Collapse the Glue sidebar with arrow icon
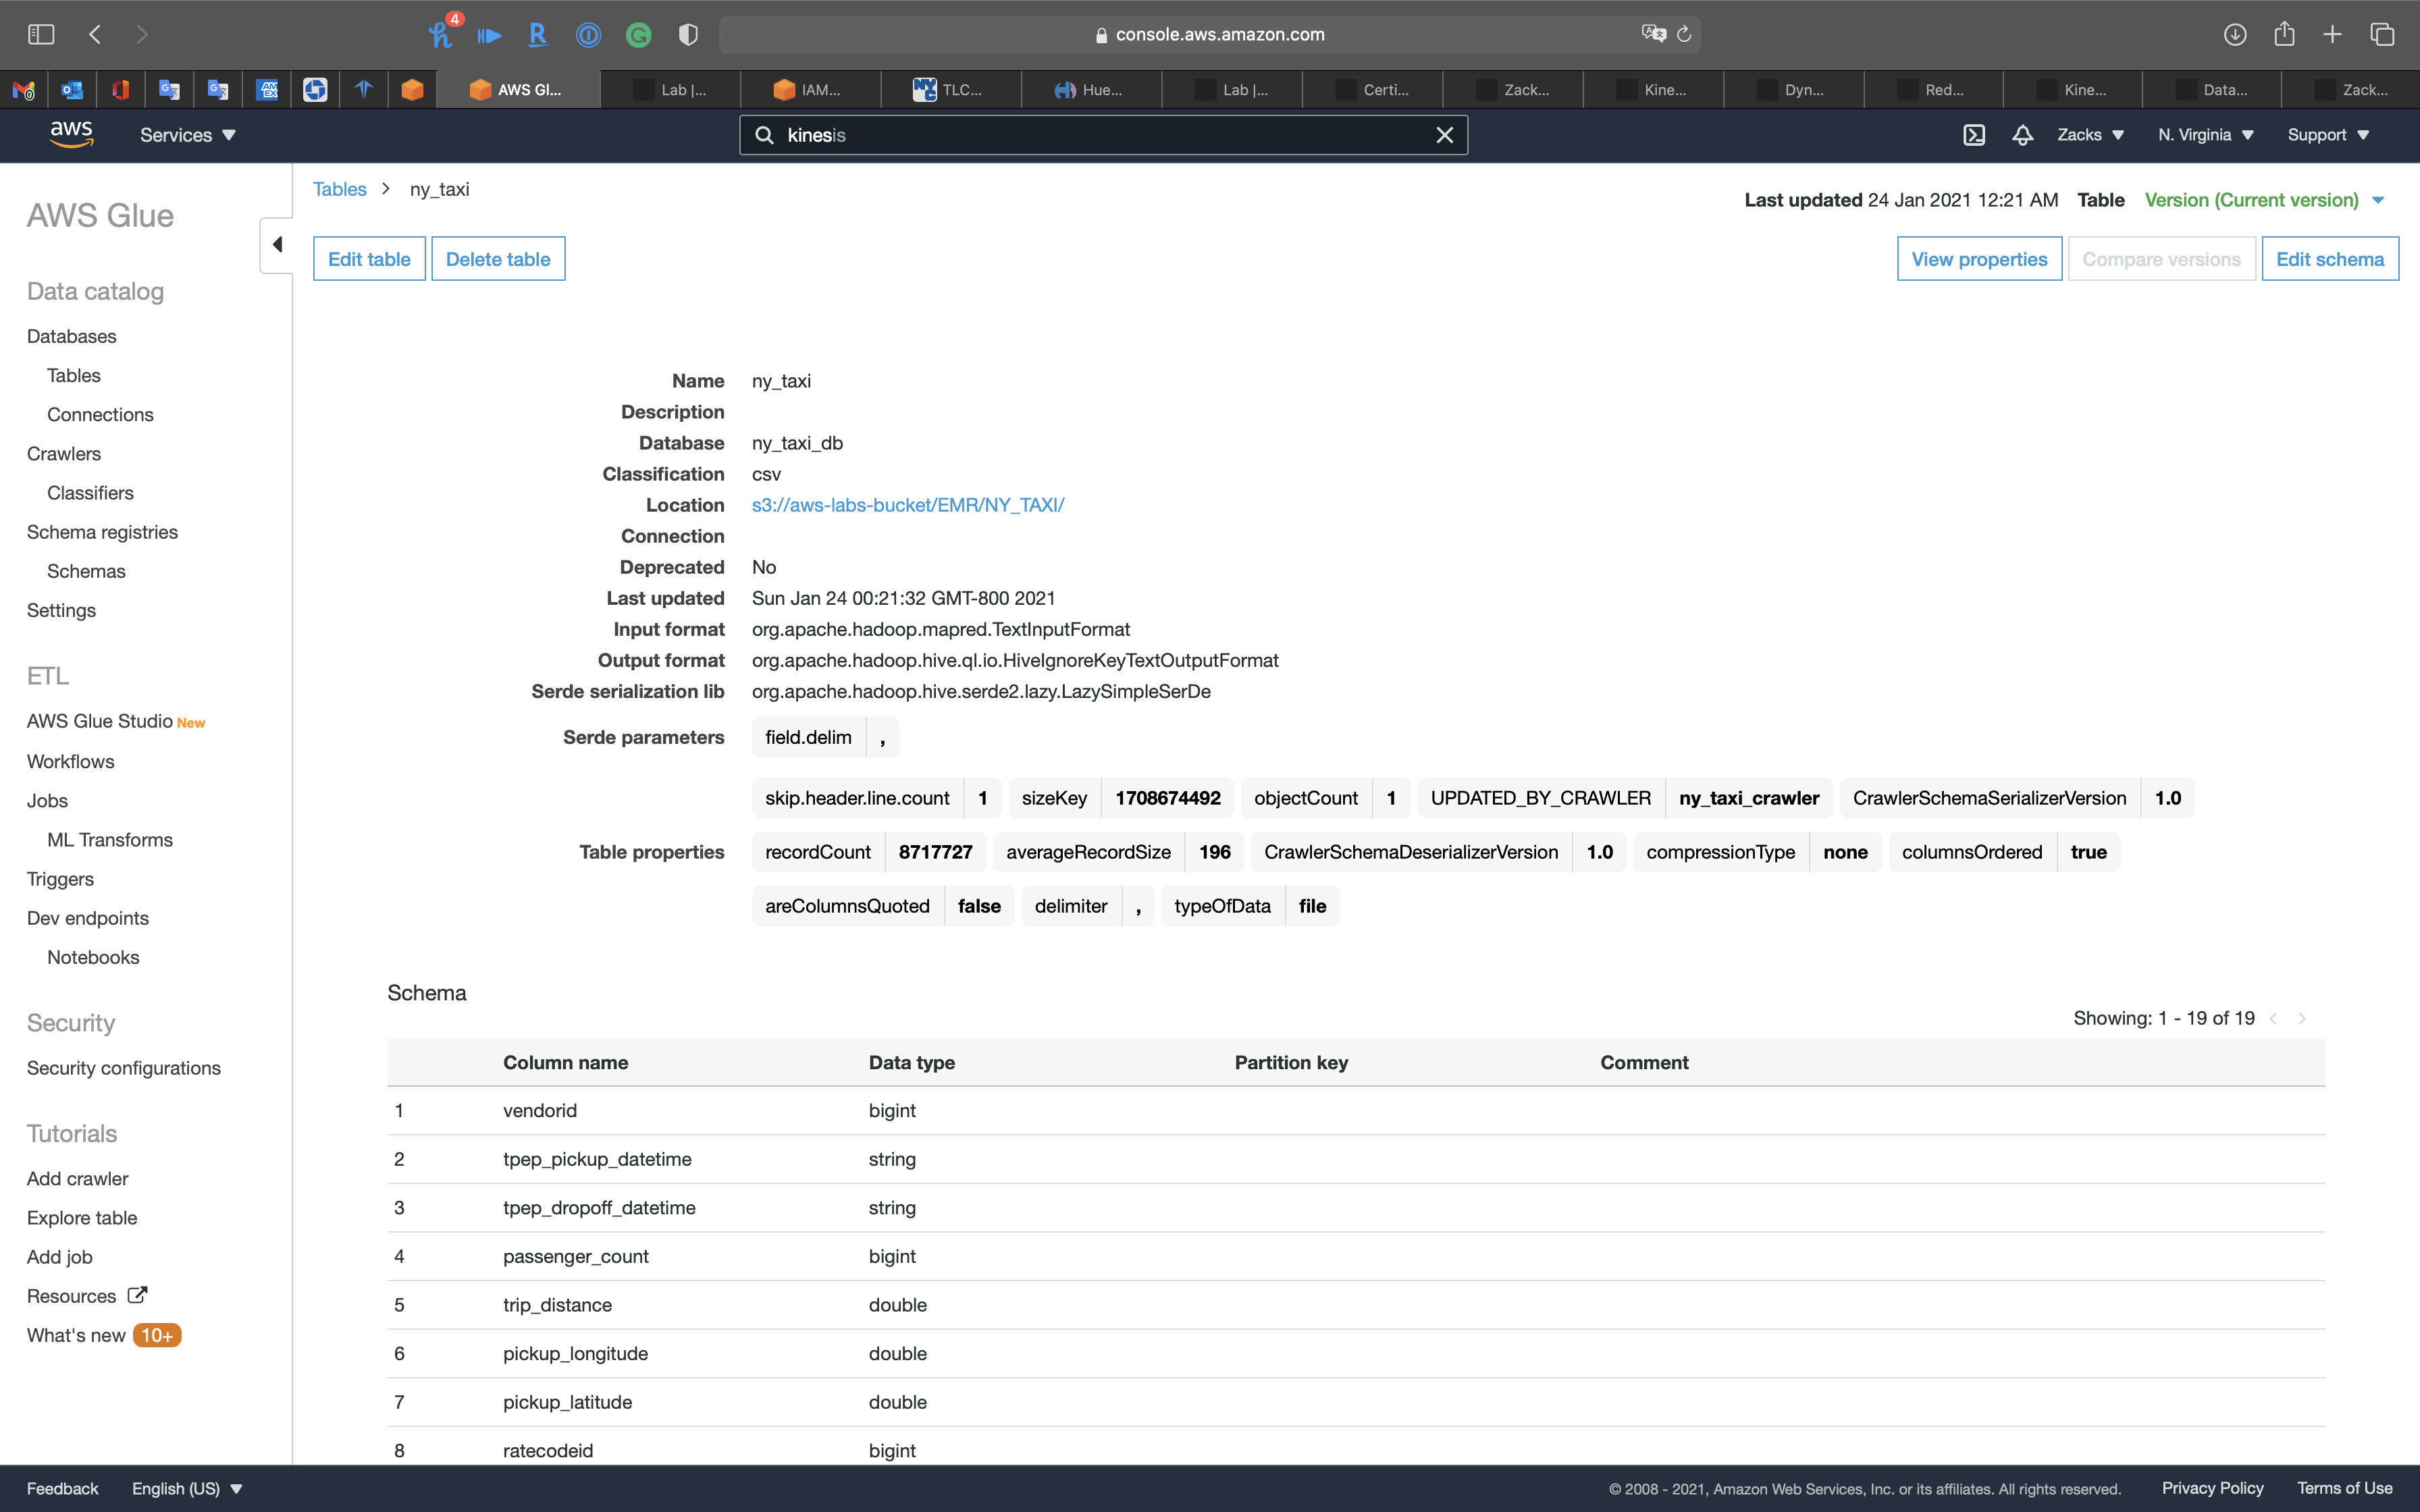This screenshot has width=2420, height=1512. click(277, 245)
